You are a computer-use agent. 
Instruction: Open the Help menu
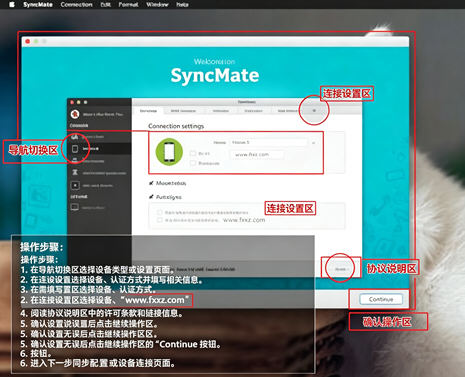pos(182,5)
